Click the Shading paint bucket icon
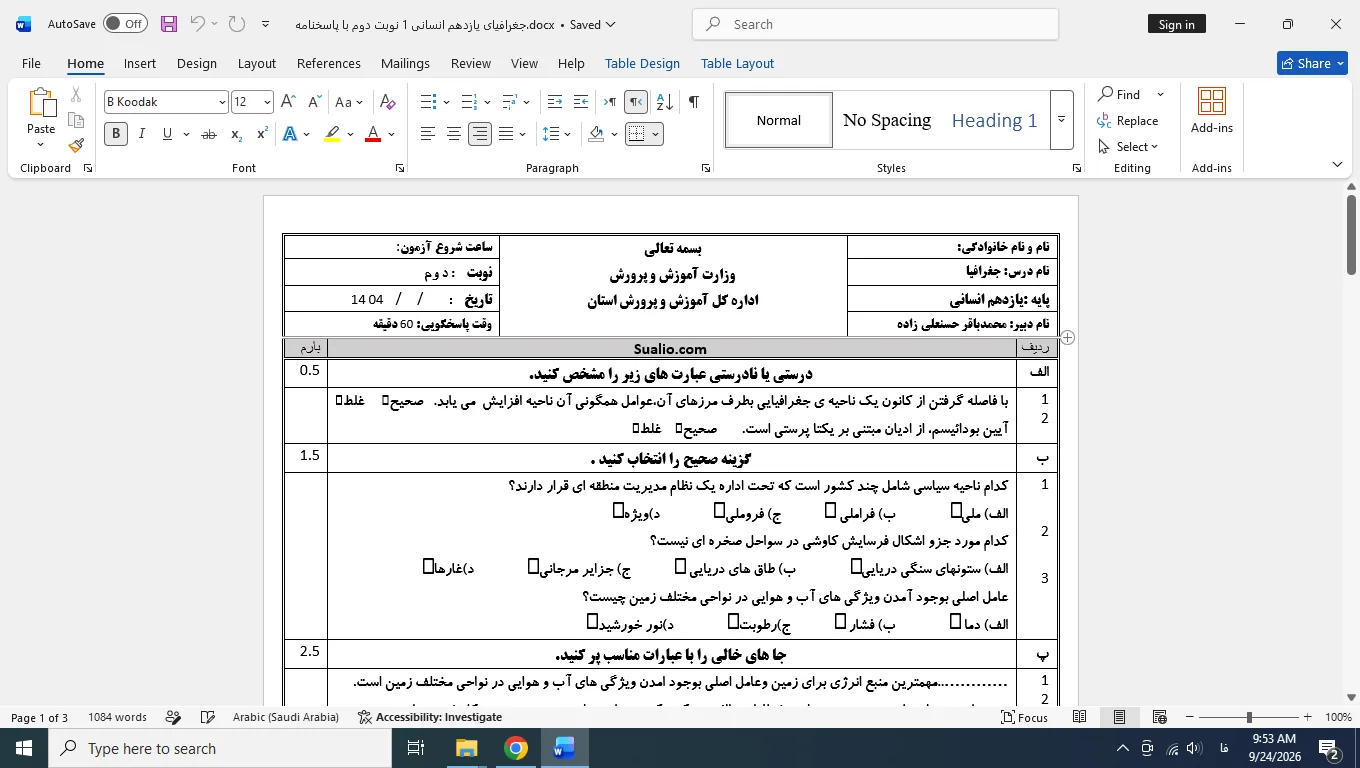The width and height of the screenshot is (1360, 768). click(597, 134)
